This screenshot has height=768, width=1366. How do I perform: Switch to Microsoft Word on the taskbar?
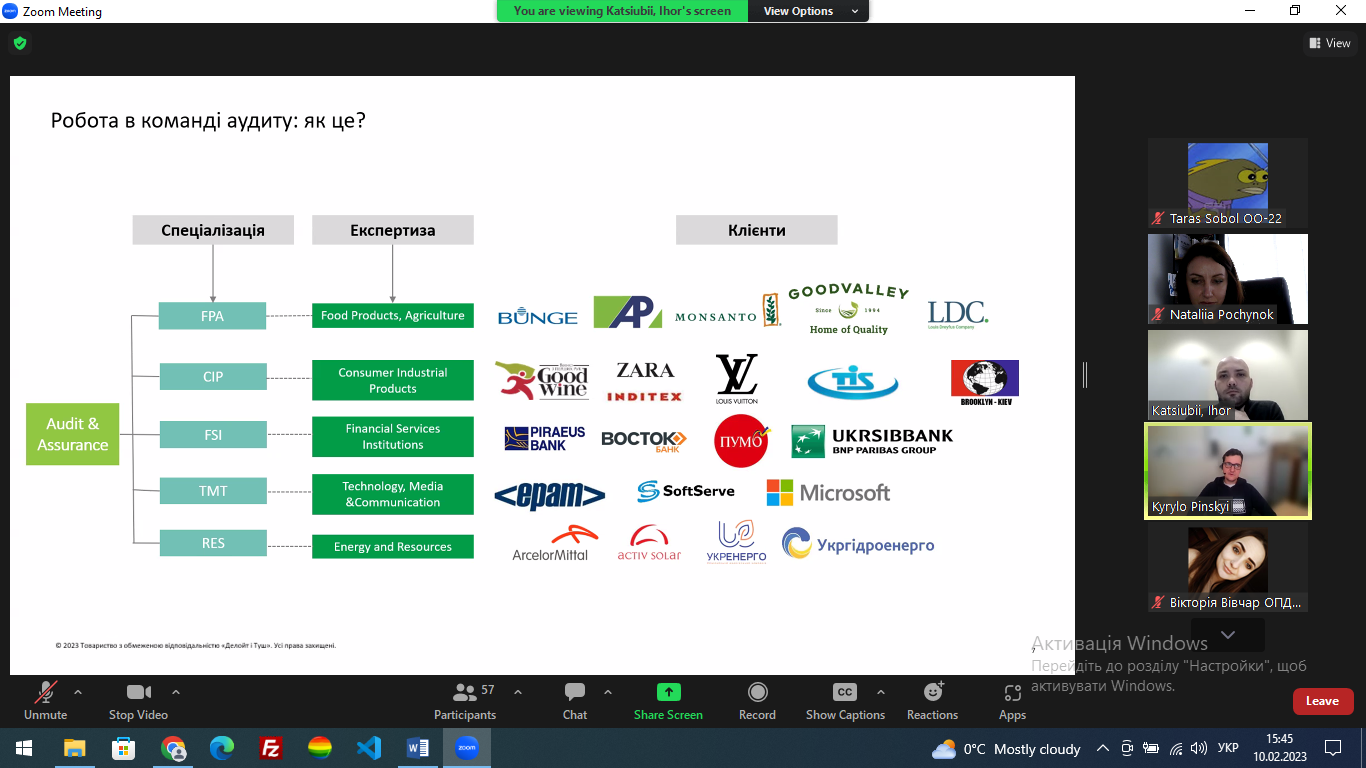click(418, 748)
